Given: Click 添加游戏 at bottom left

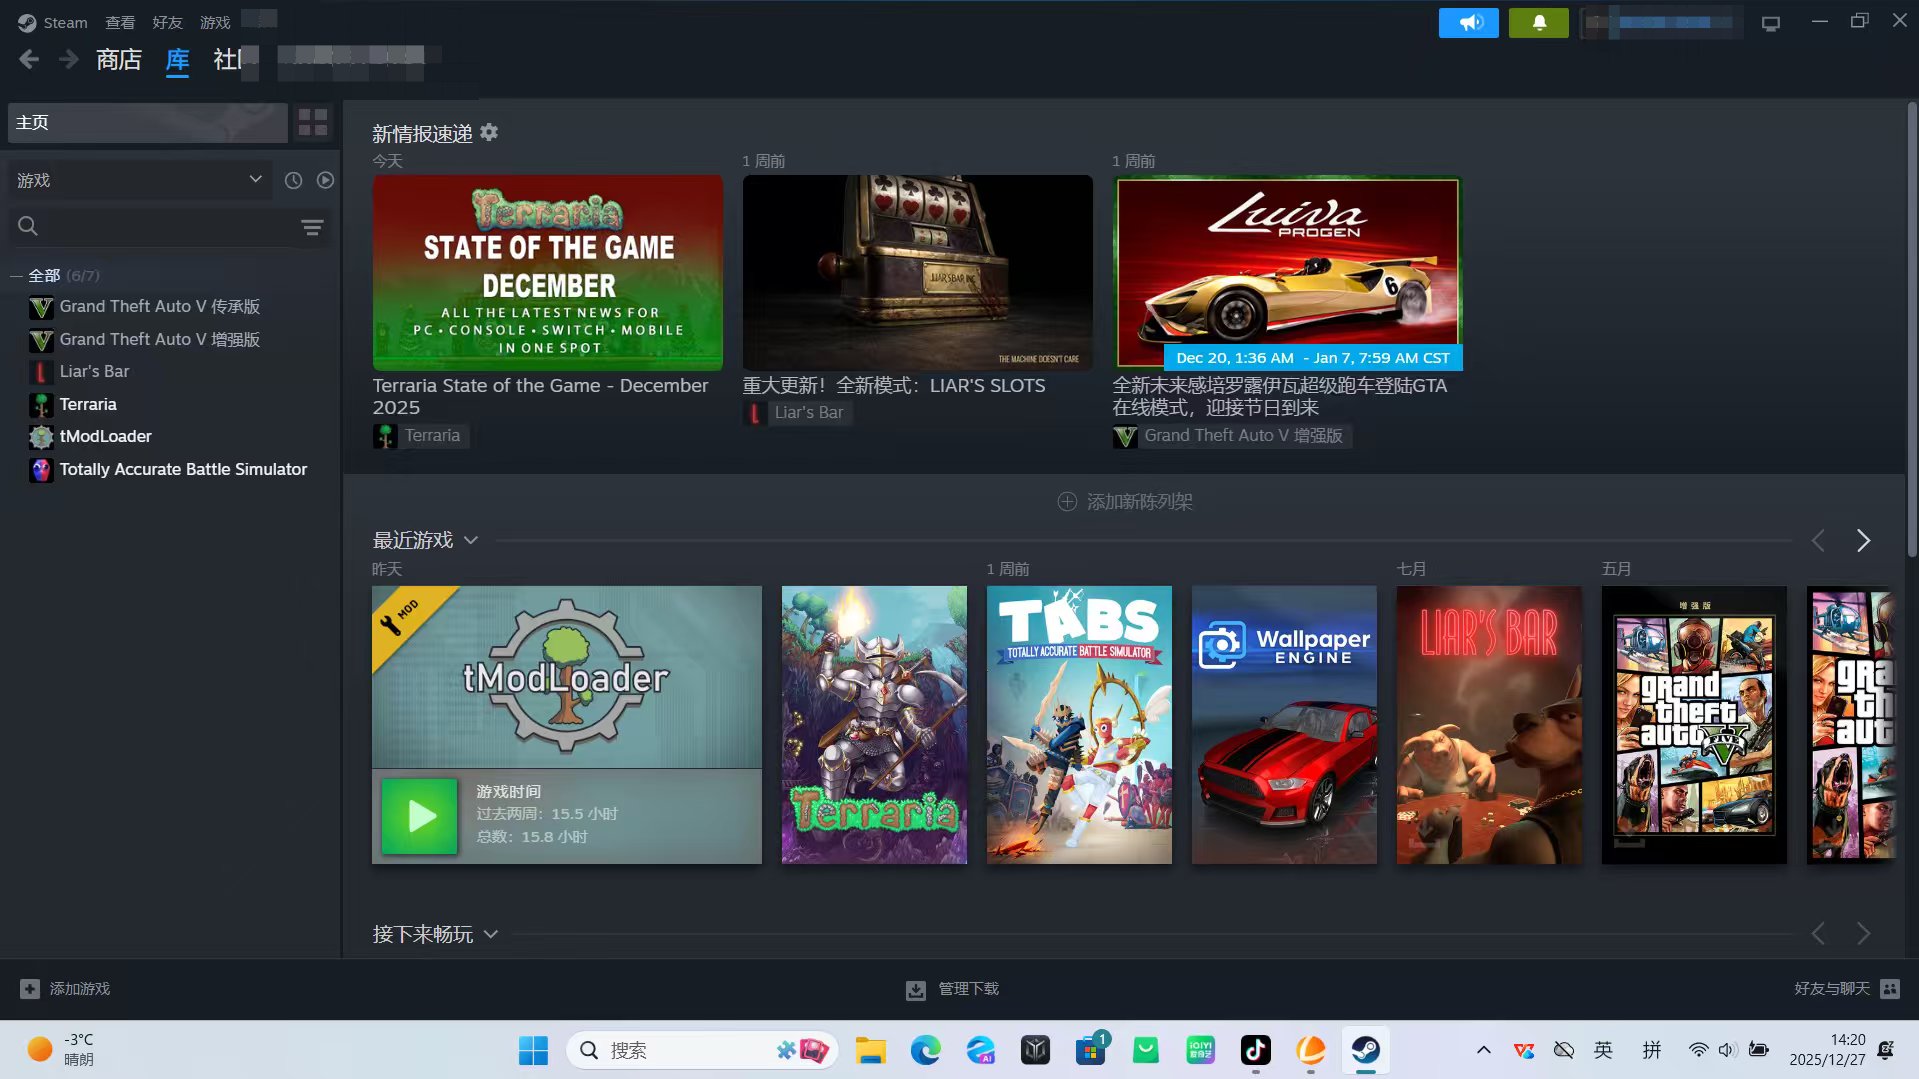Looking at the screenshot, I should [65, 988].
